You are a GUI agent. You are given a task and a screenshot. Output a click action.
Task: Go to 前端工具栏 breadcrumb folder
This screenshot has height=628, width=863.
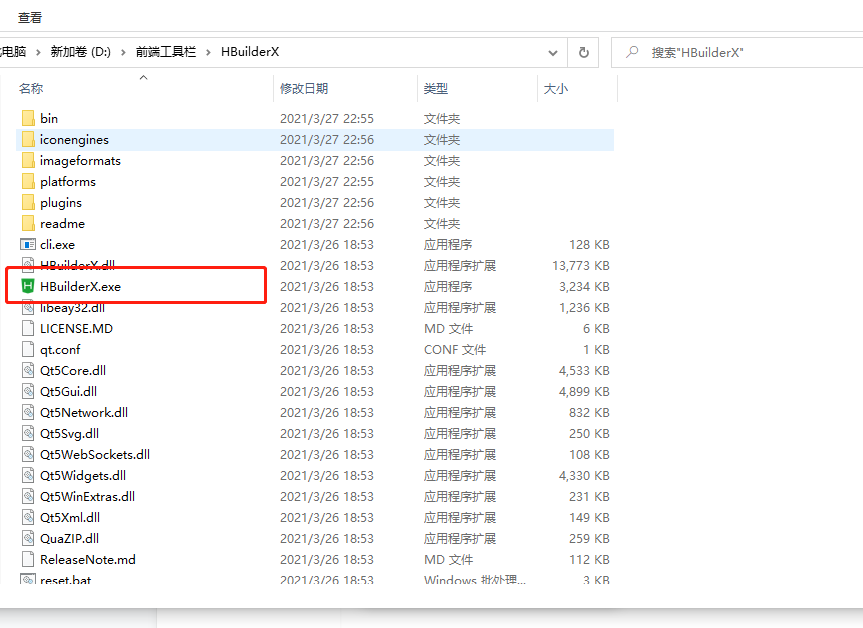pyautogui.click(x=166, y=52)
